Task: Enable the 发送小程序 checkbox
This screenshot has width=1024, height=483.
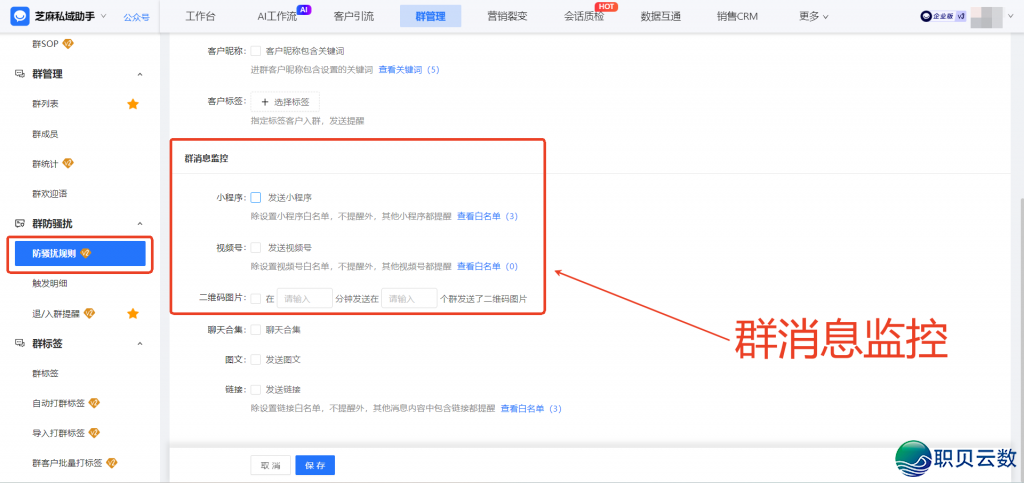Action: (x=256, y=198)
